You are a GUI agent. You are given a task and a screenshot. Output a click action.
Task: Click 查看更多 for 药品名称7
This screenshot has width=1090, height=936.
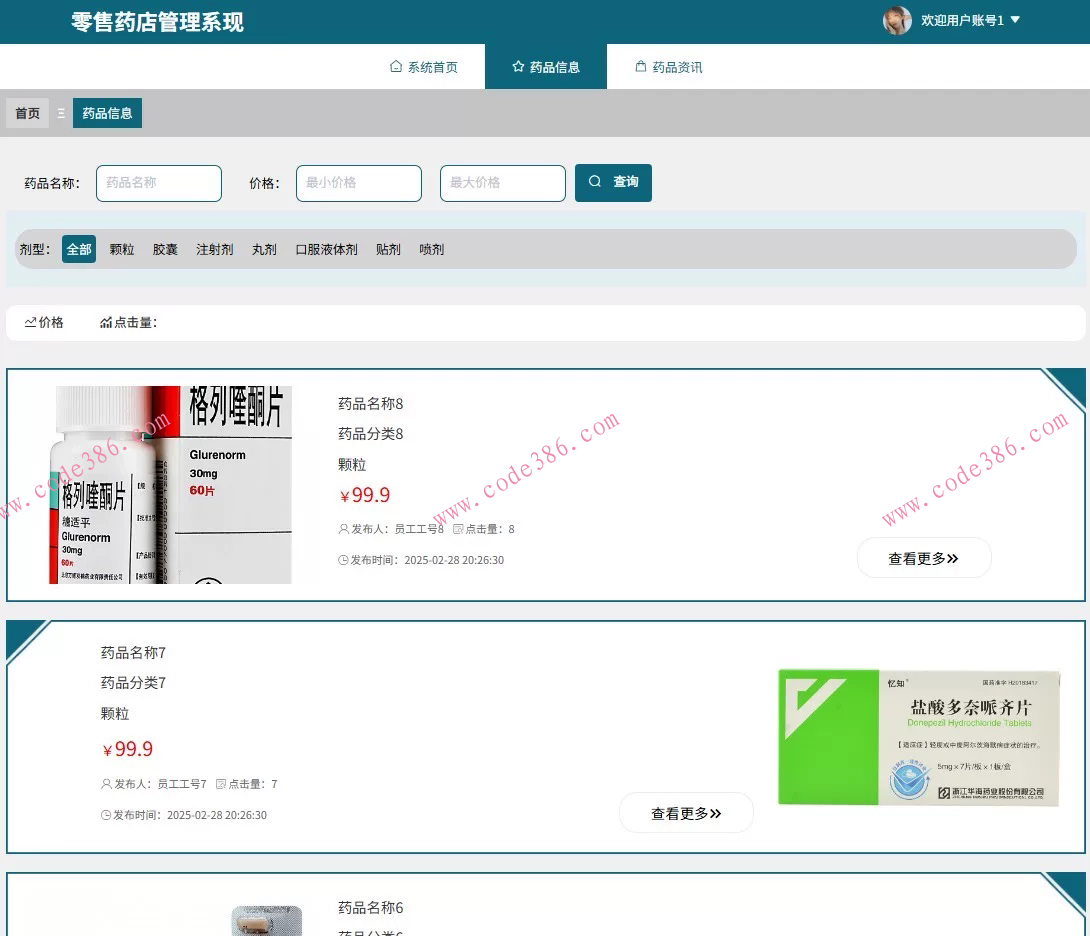coord(686,812)
